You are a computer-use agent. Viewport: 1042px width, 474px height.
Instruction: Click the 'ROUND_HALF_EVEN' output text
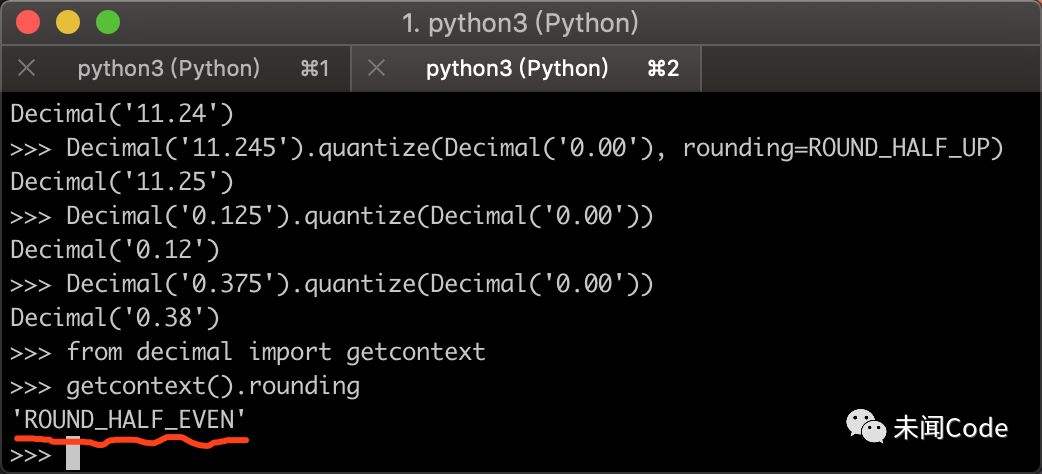(x=129, y=420)
